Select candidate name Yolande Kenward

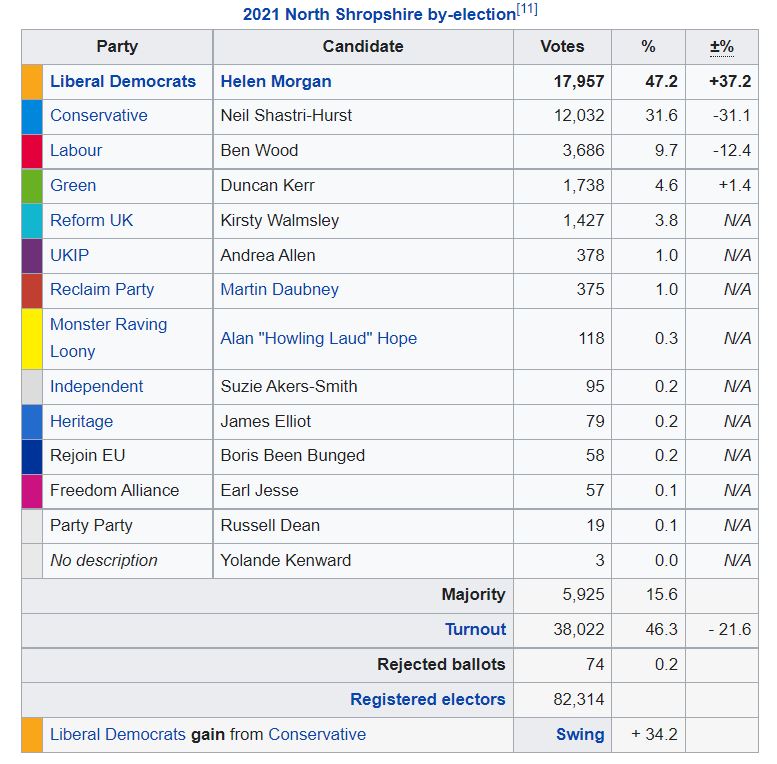click(285, 560)
